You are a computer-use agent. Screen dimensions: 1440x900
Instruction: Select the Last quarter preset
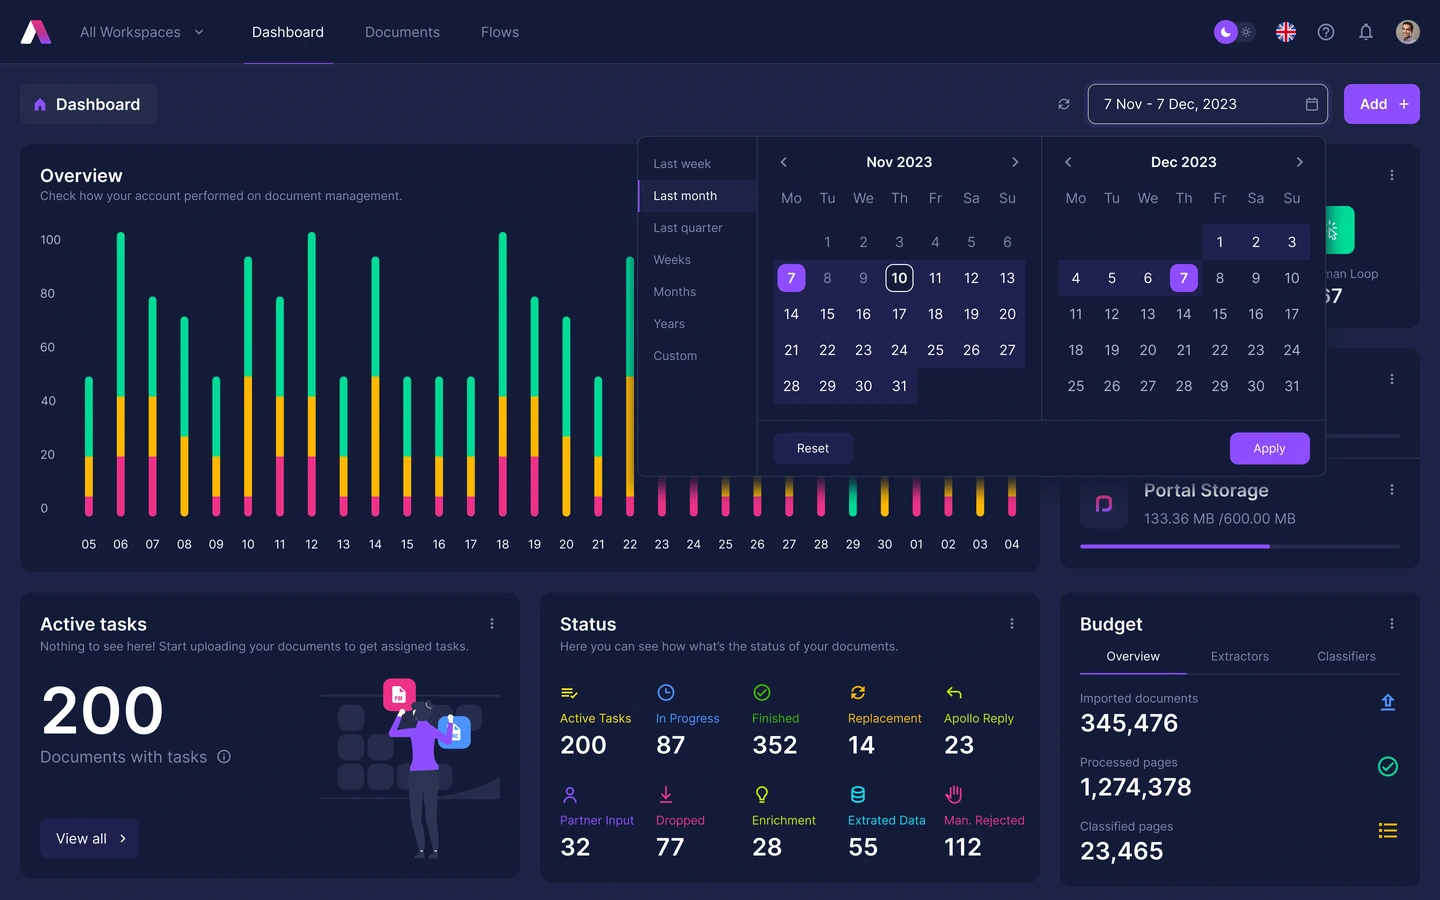pyautogui.click(x=697, y=228)
